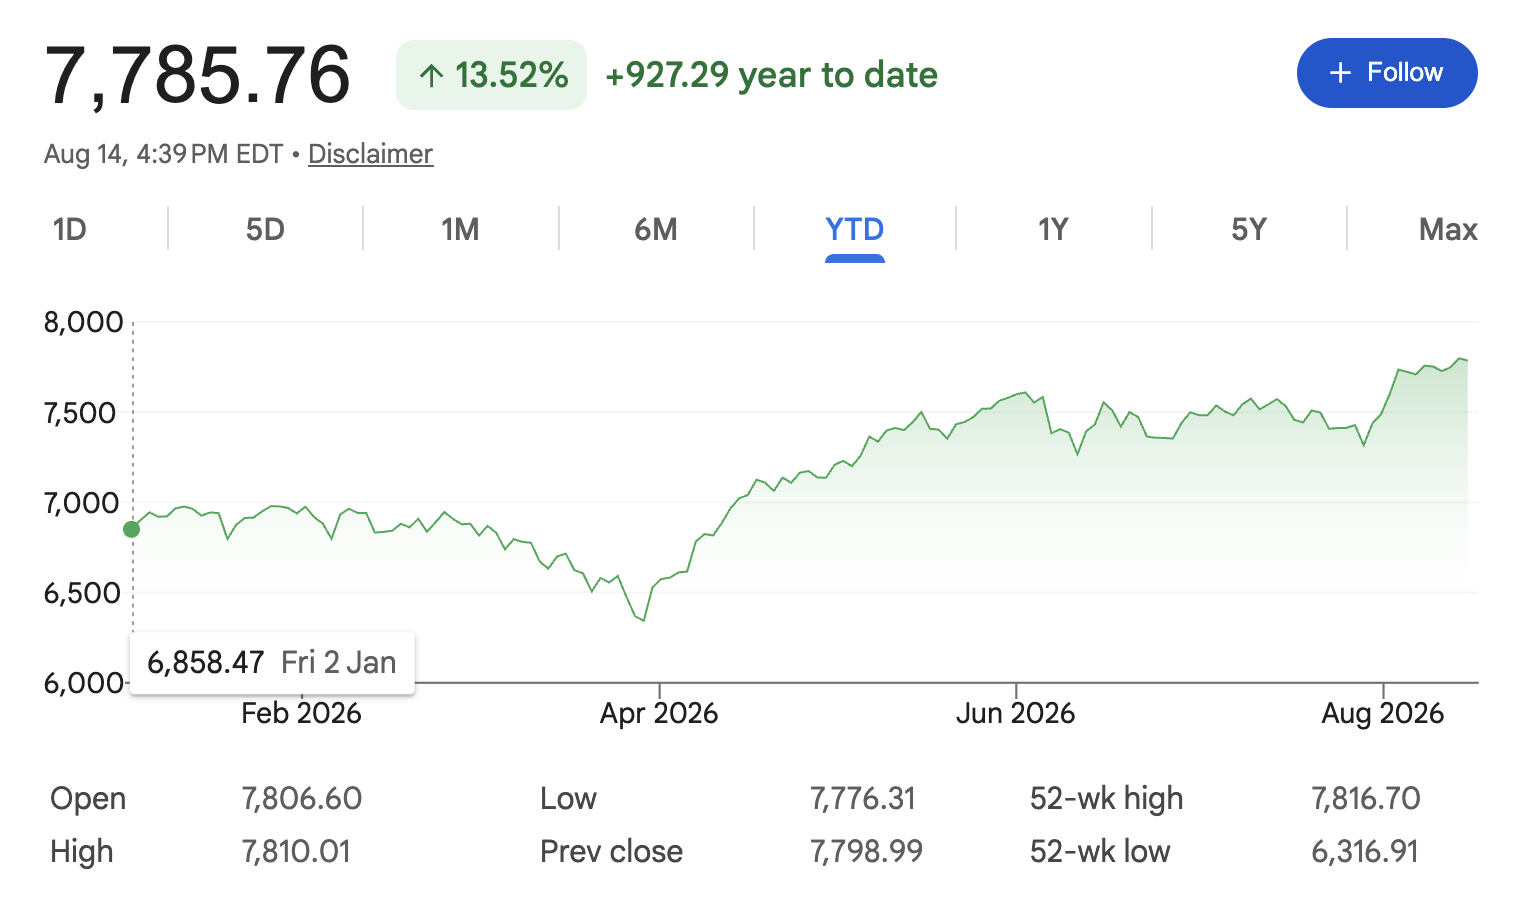Show the Max time range
The image size is (1514, 924).
1447,230
